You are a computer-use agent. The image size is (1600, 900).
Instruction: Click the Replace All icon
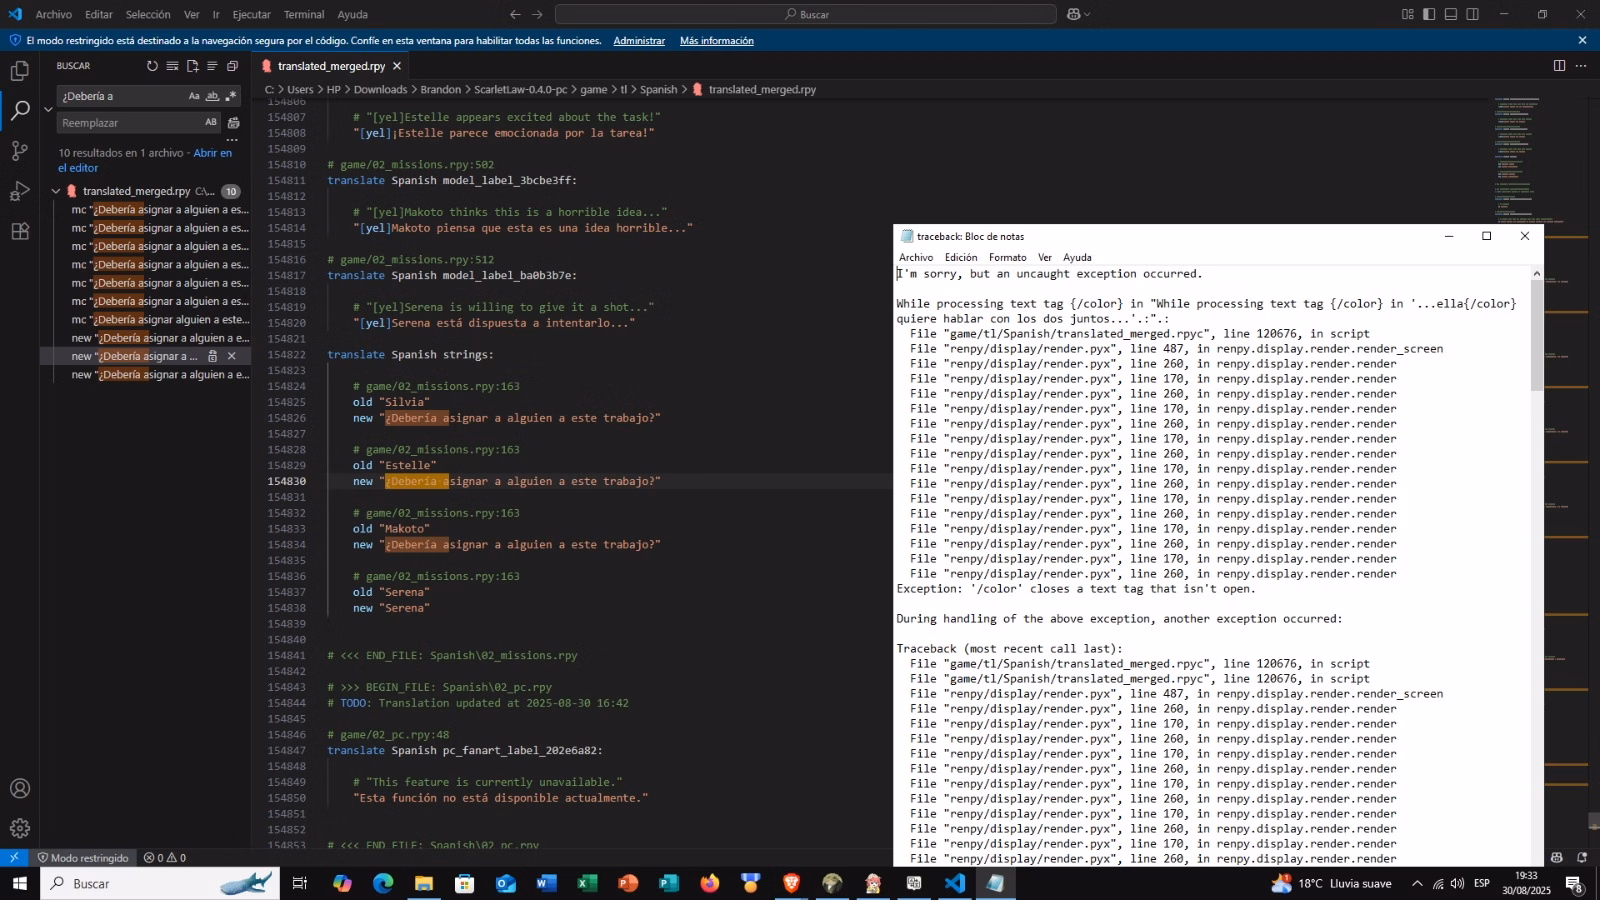pyautogui.click(x=233, y=123)
